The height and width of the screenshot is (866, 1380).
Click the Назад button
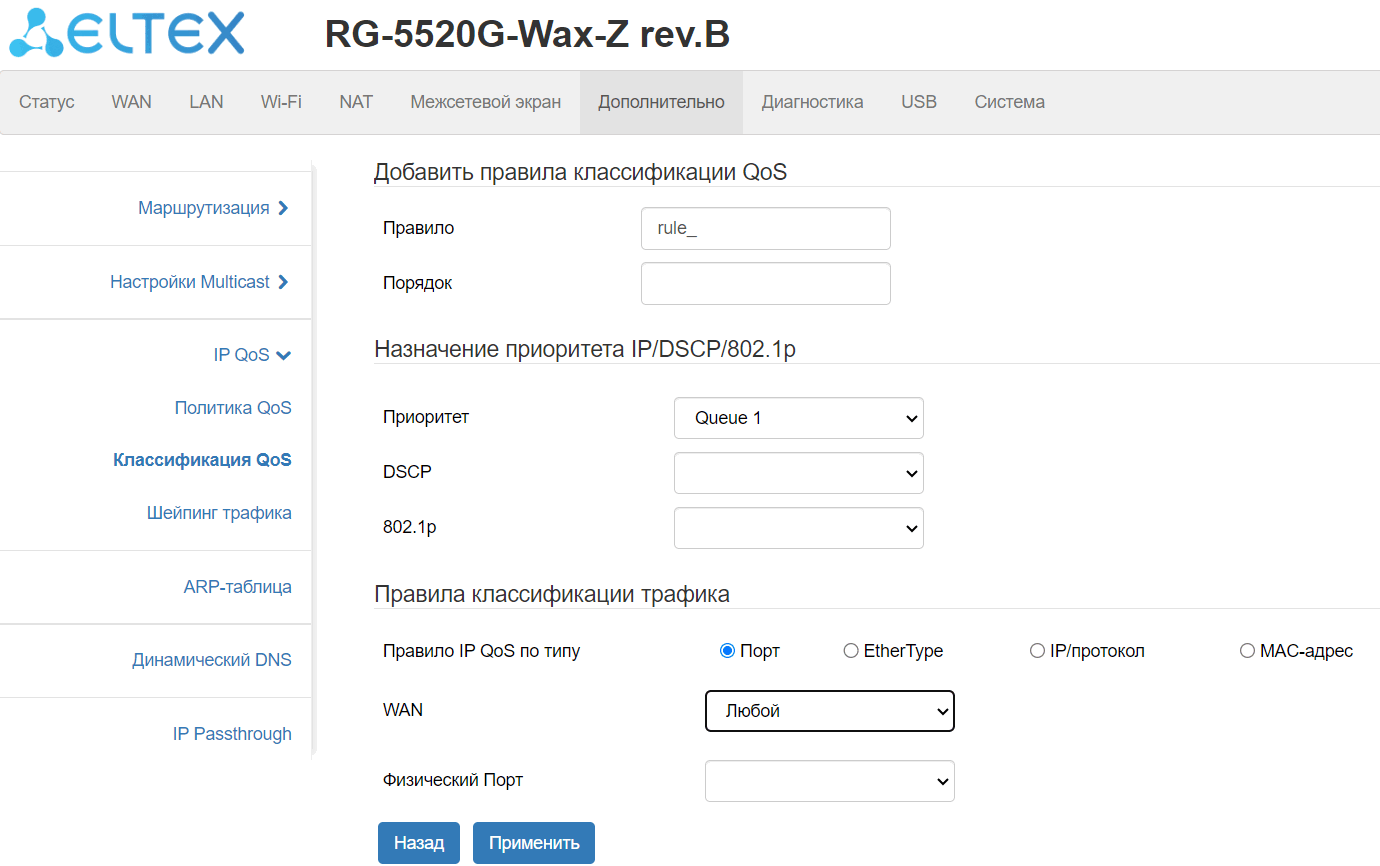(x=418, y=843)
